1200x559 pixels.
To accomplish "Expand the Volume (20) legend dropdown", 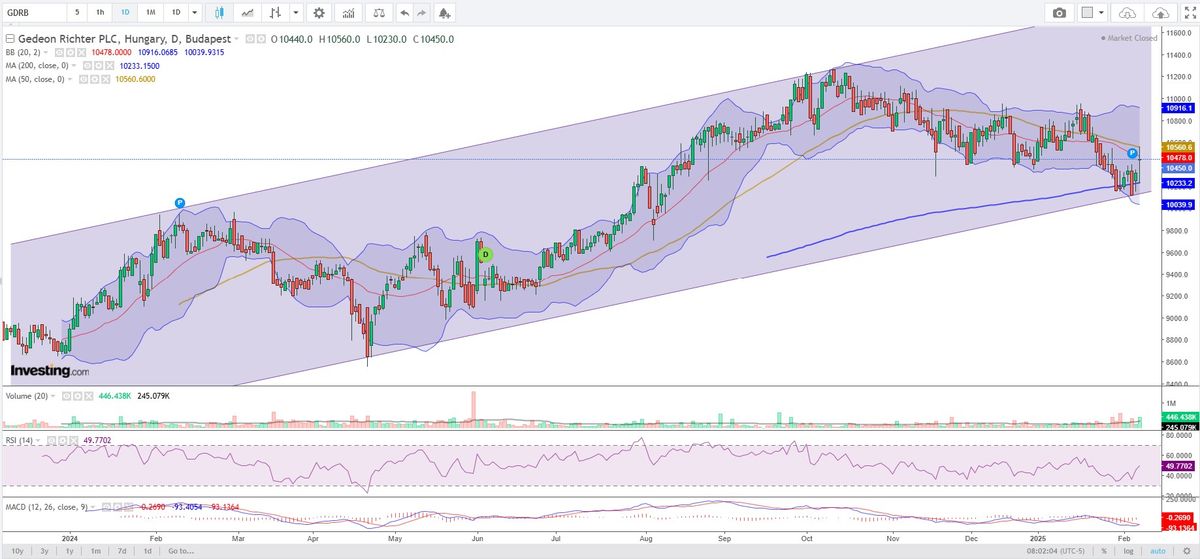I will (54, 395).
